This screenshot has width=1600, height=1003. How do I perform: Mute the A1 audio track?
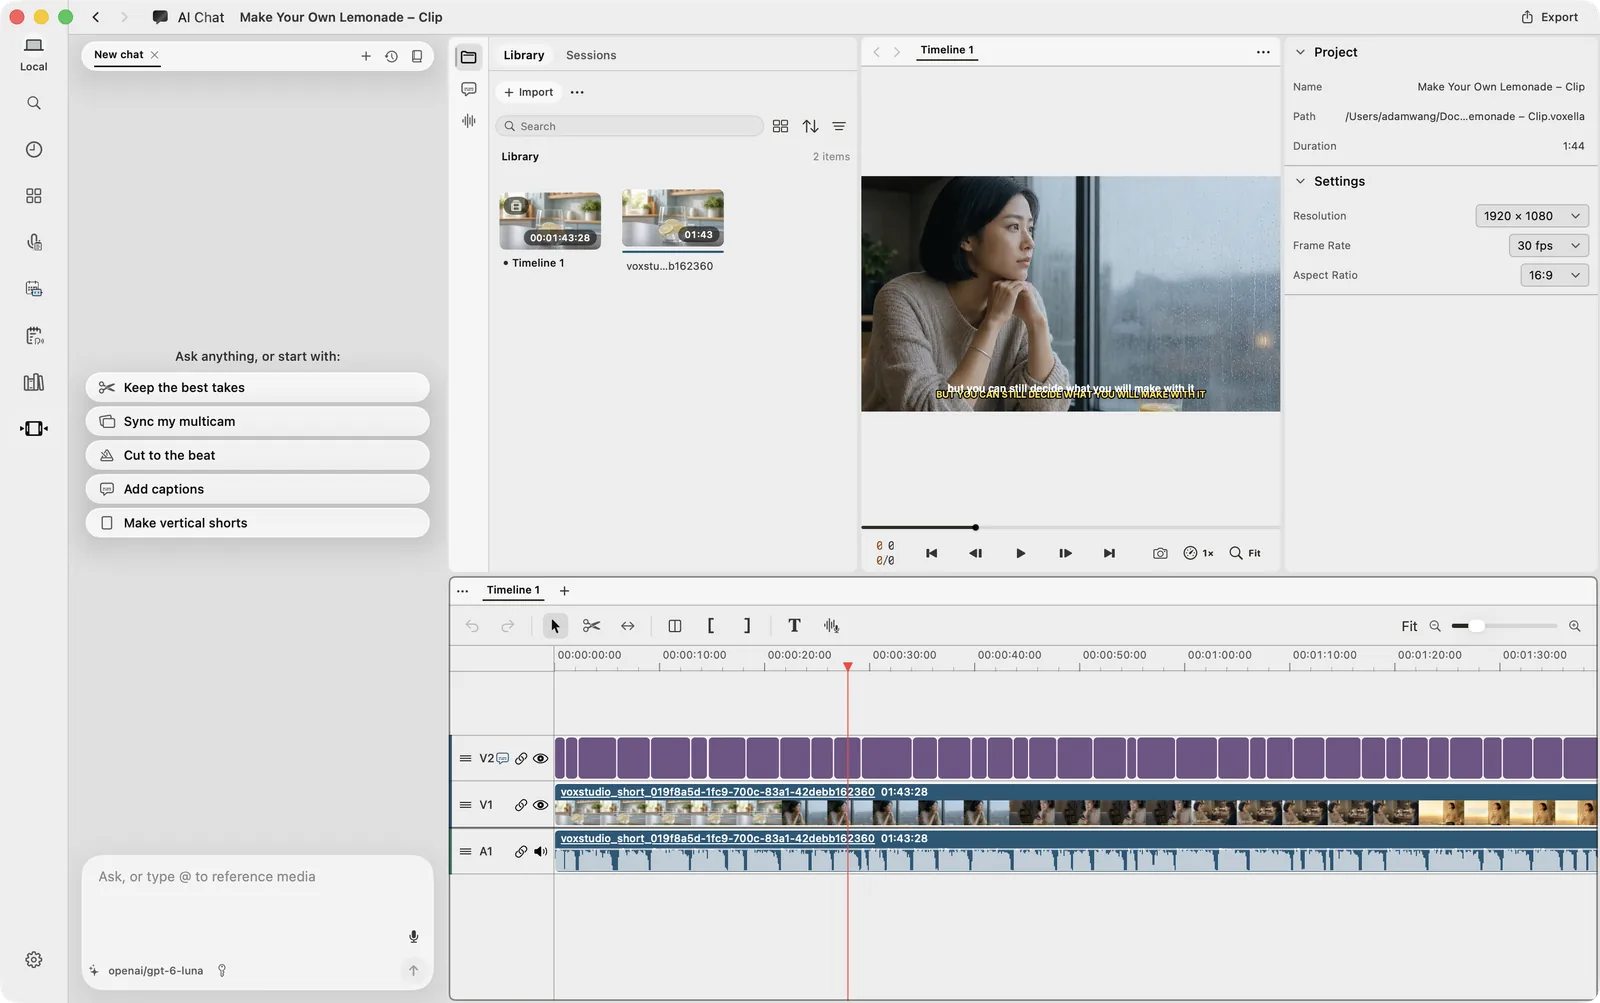point(540,852)
